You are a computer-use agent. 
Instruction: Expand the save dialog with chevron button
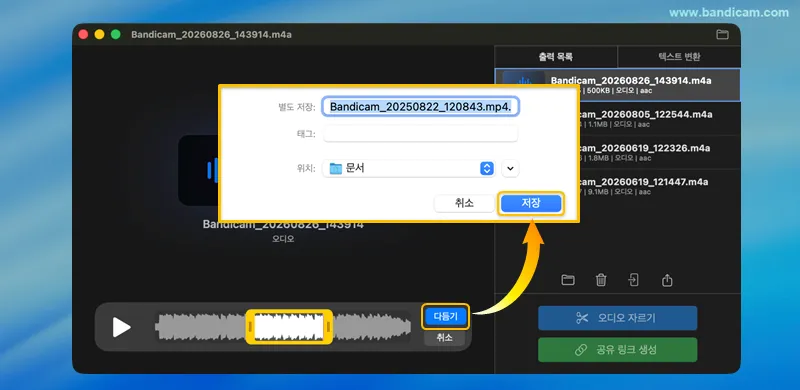(510, 168)
